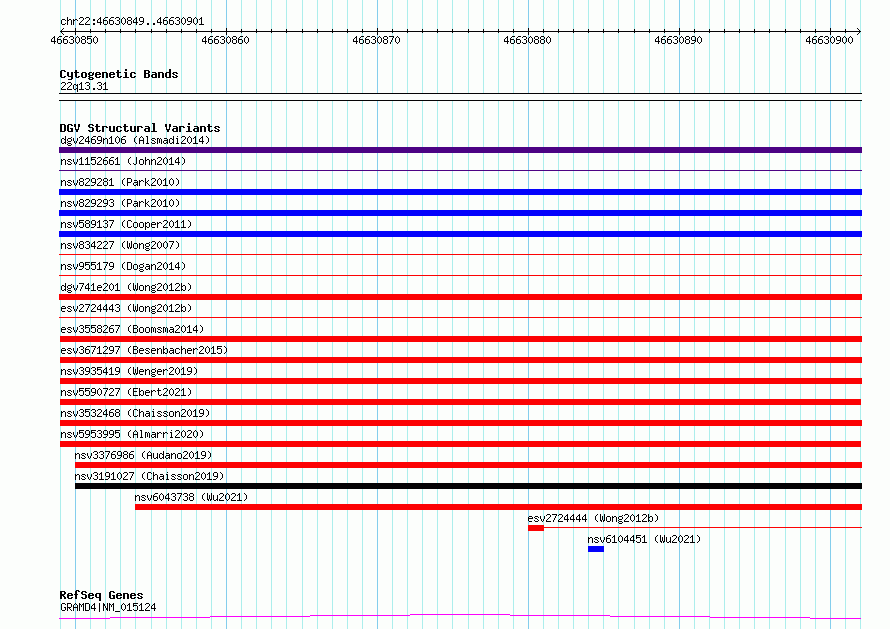This screenshot has width=890, height=629.
Task: Open variant dgv2469n106 (Alsmadi2014) label
Action: [x=135, y=140]
